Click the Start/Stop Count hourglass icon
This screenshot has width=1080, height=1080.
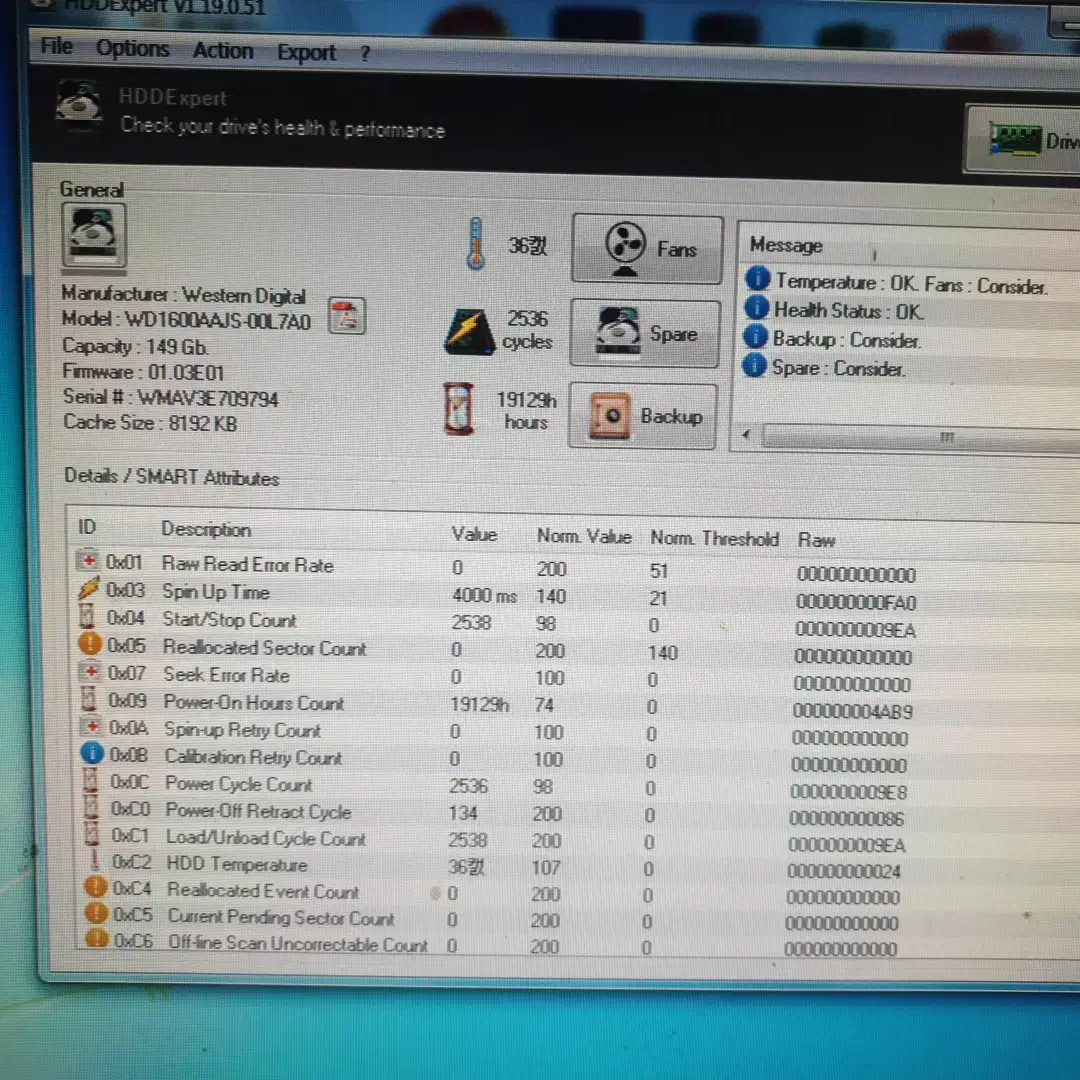point(87,616)
